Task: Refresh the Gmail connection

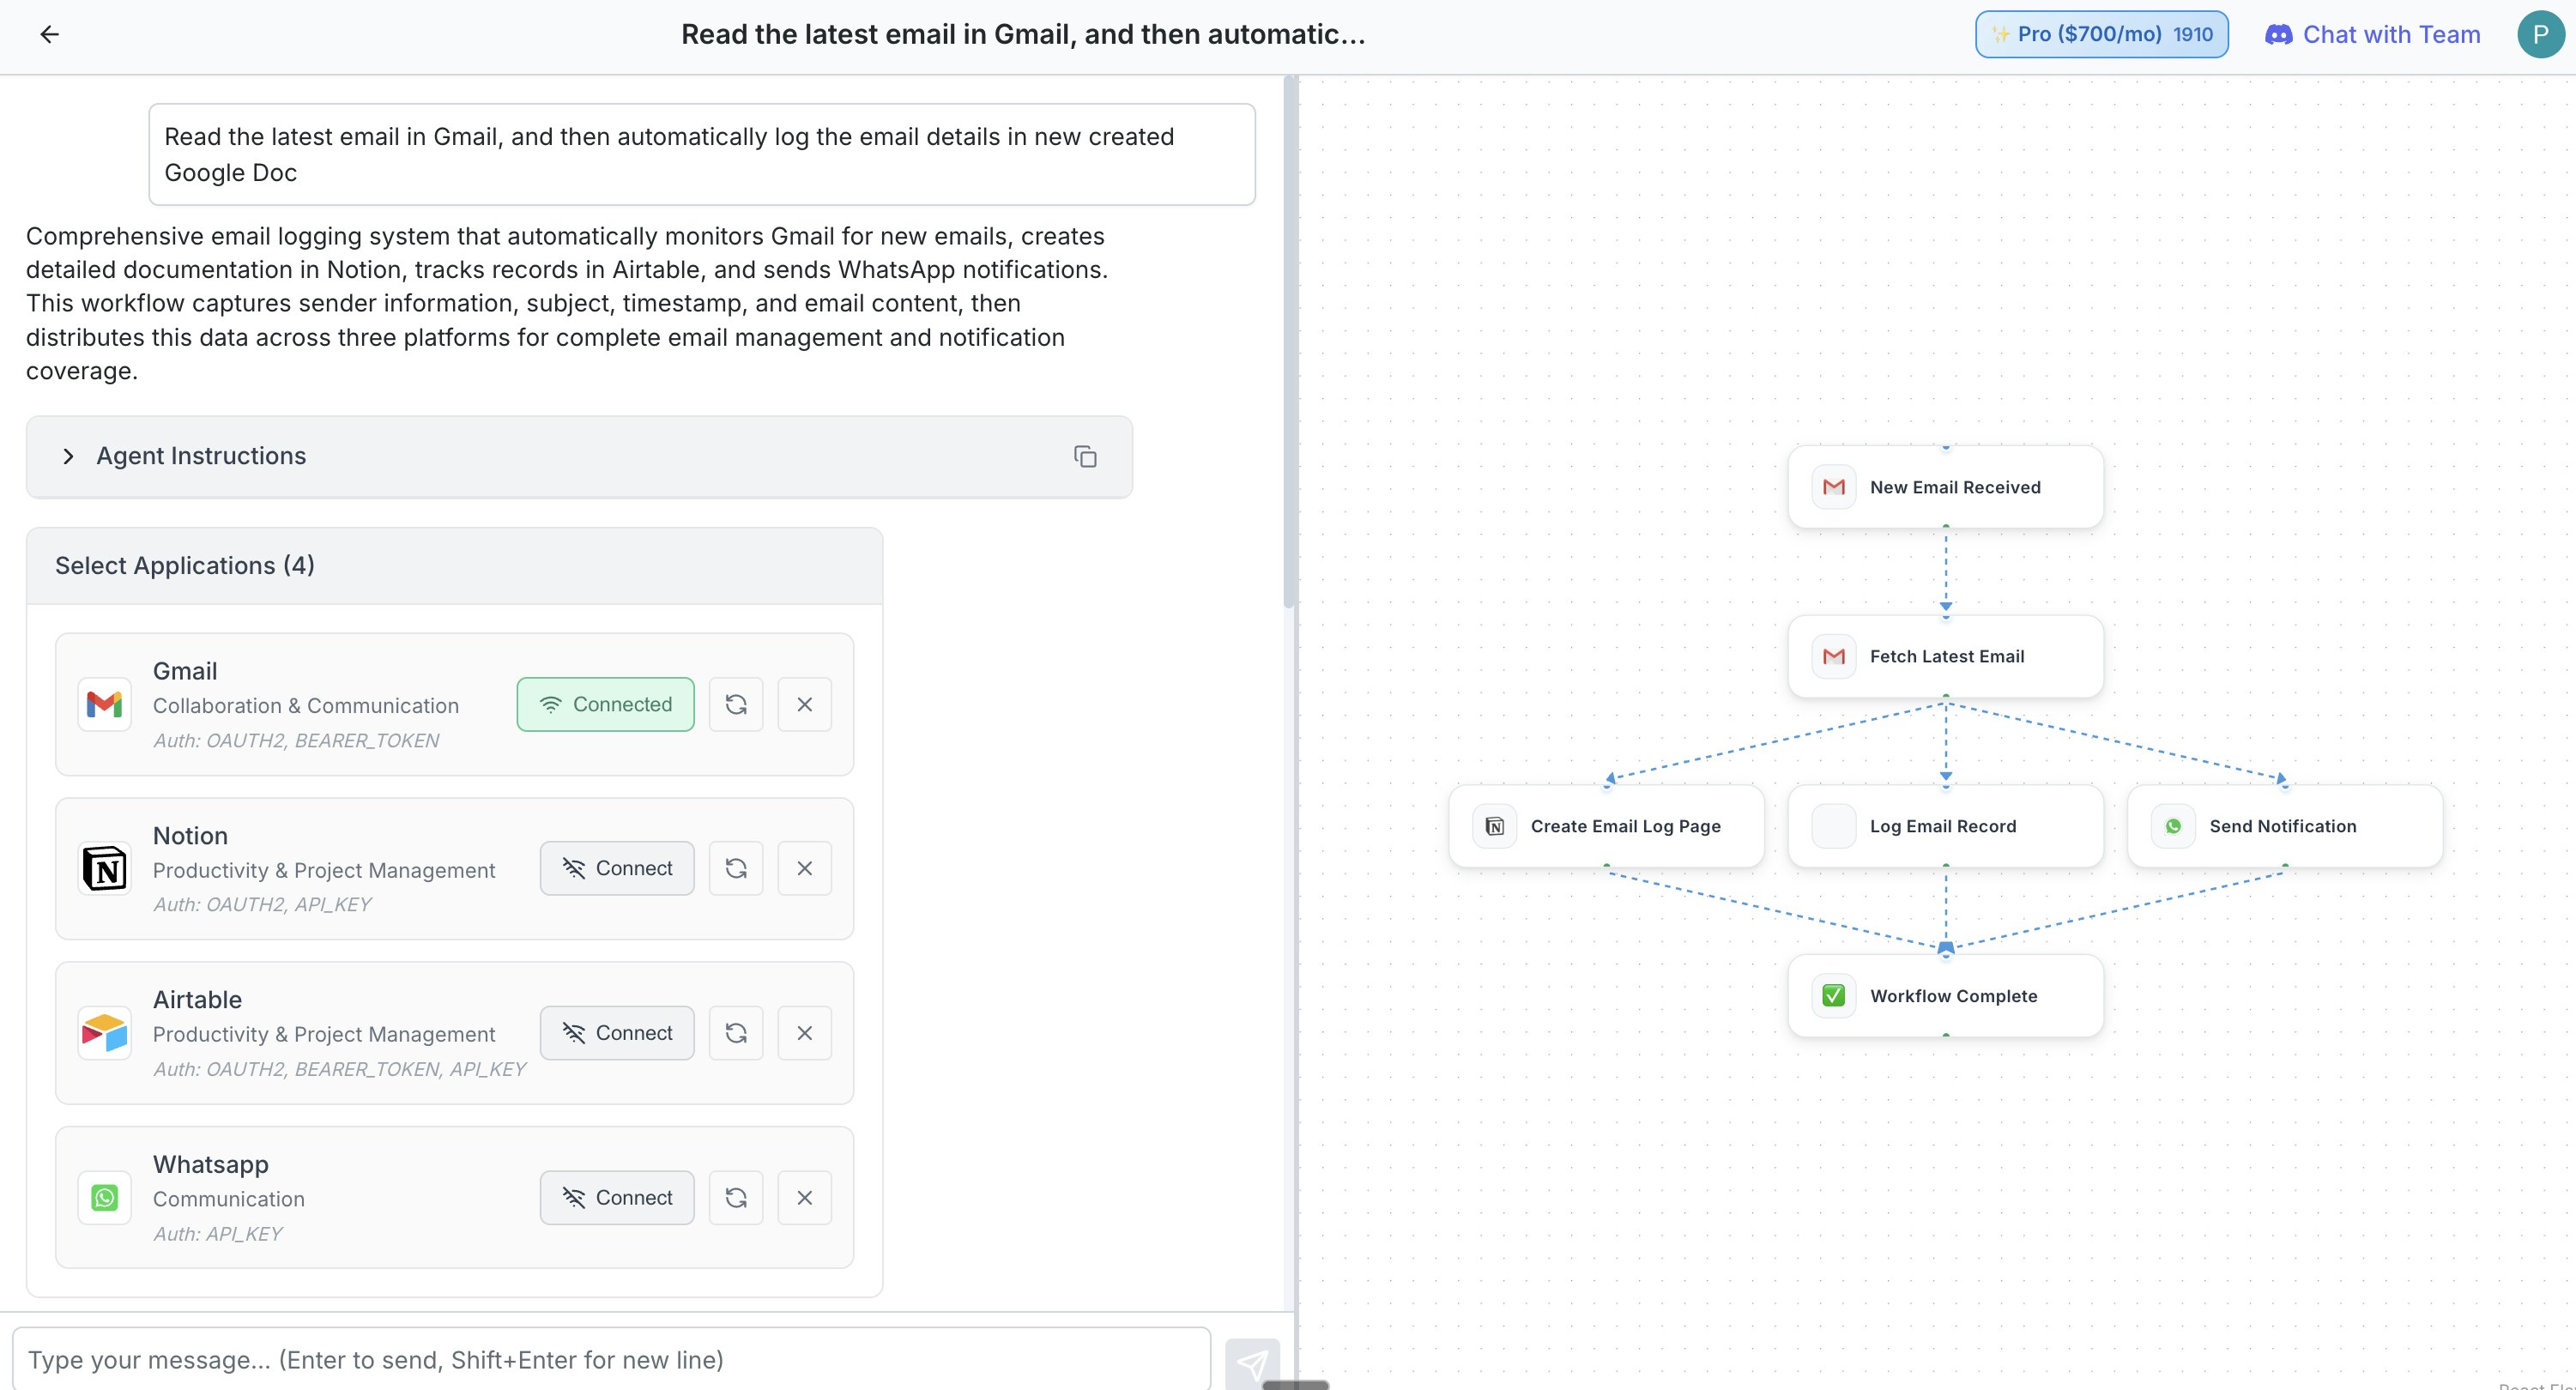Action: coord(736,704)
